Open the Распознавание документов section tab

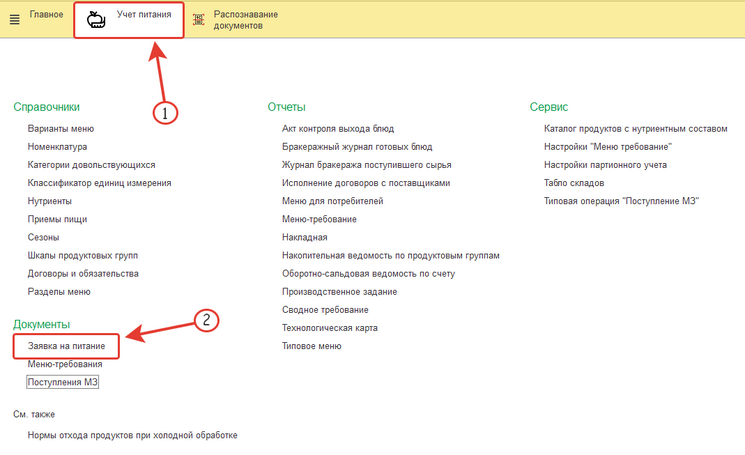coord(245,20)
